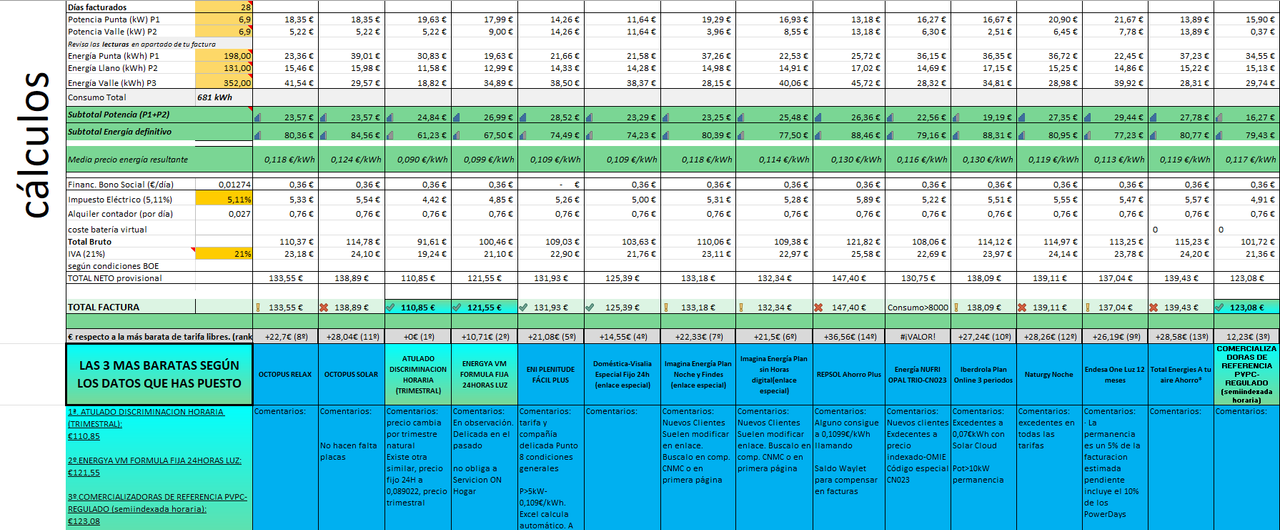
Task: Select the average price 0,130 €/kWh under REPSOL
Action: tap(848, 159)
